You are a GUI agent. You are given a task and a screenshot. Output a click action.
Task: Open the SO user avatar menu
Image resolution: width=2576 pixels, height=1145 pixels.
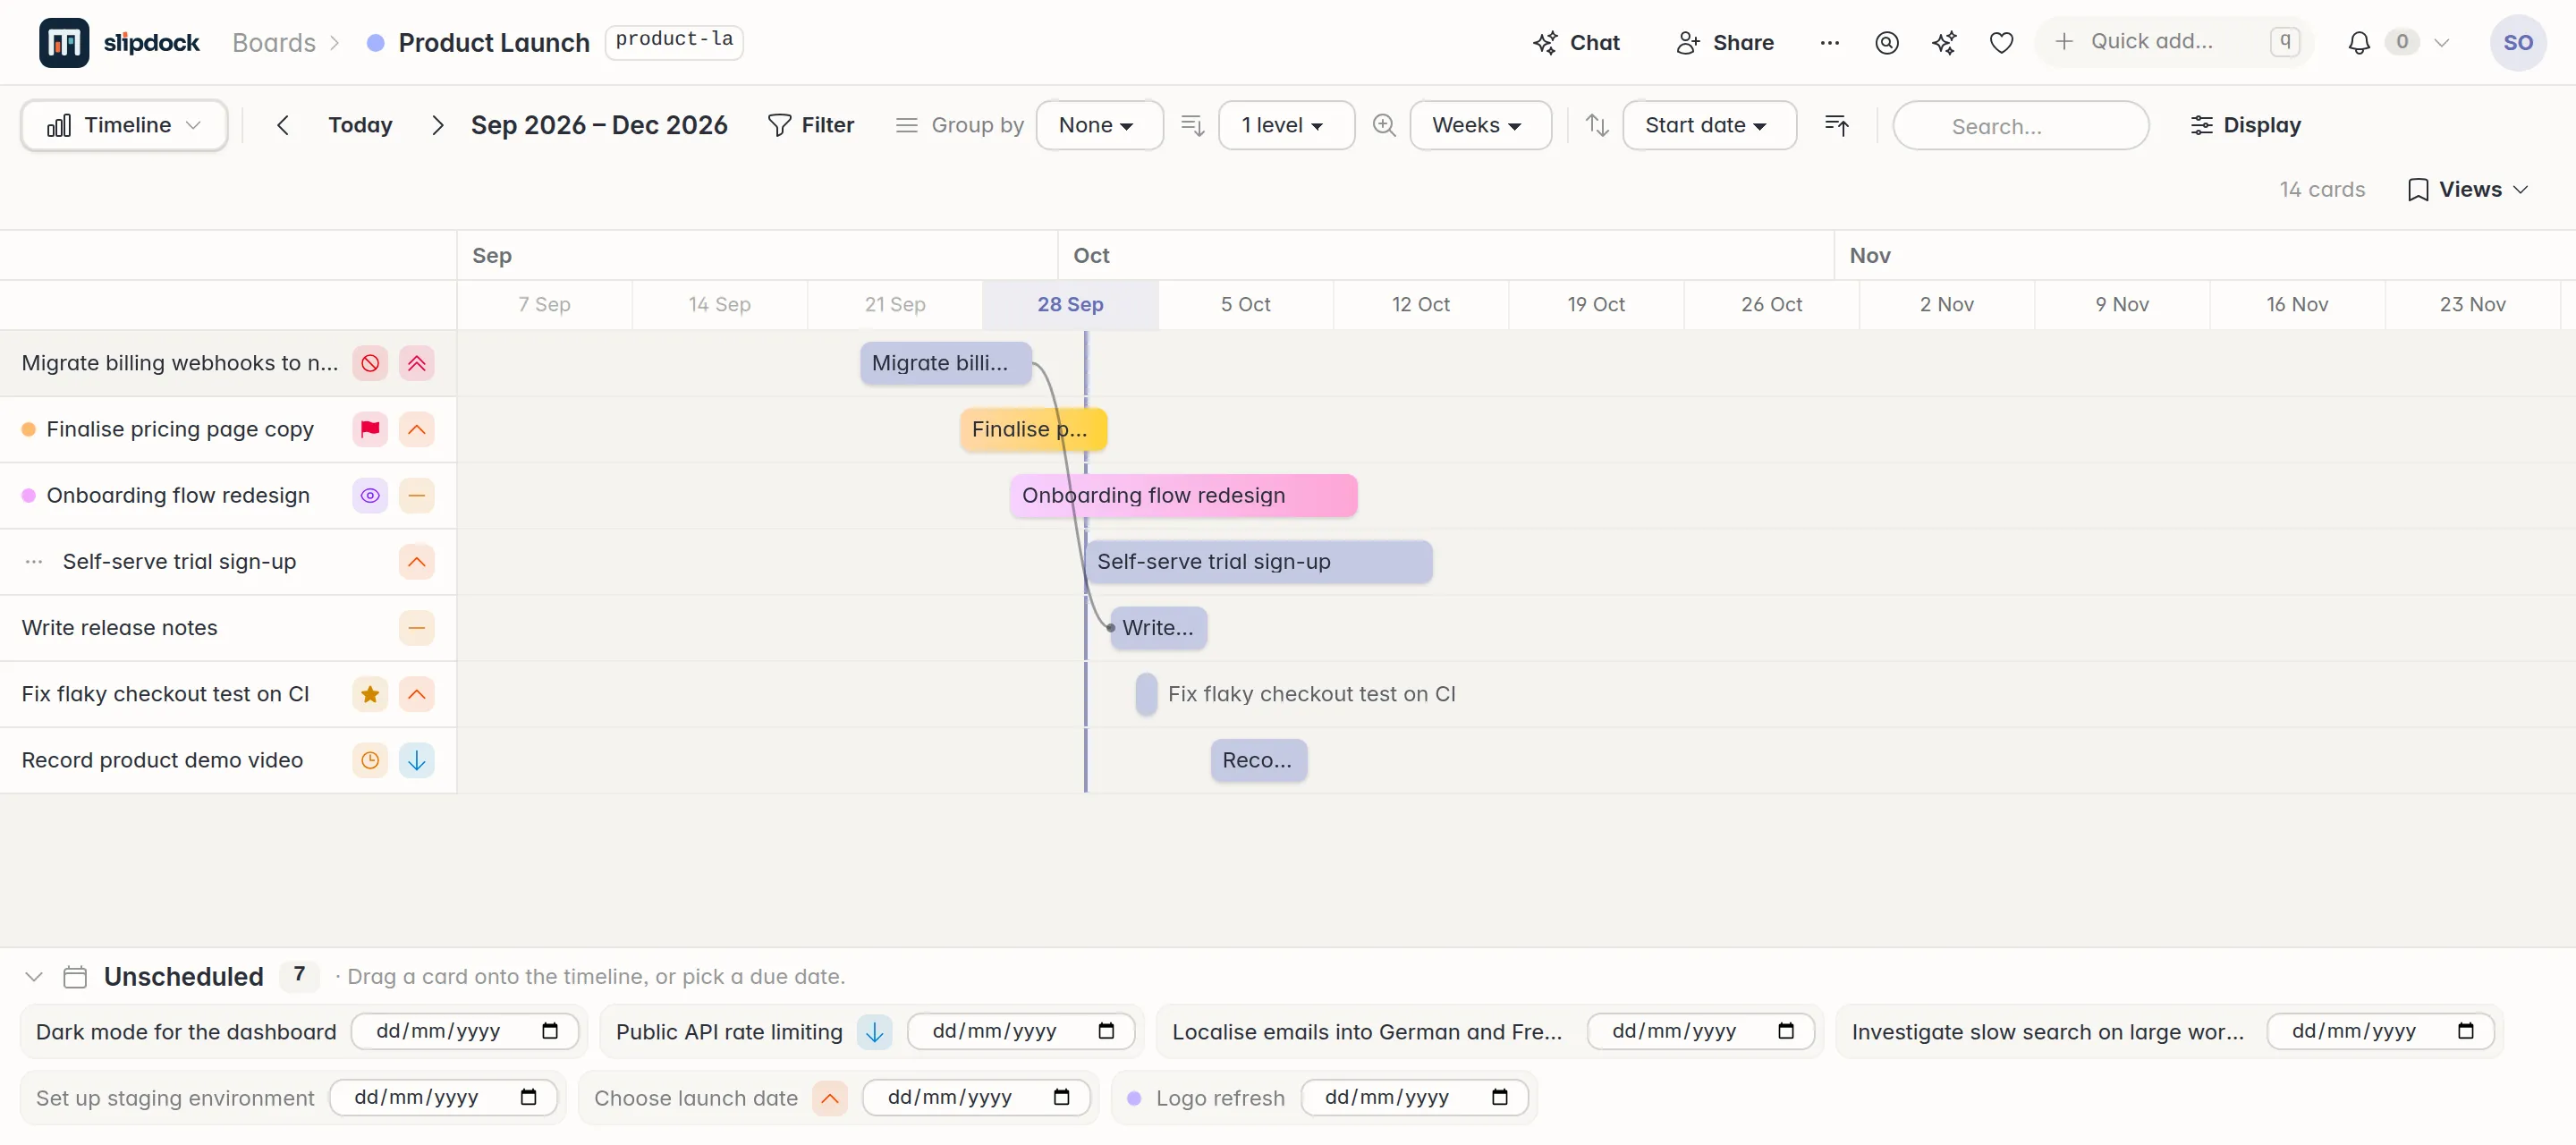2517,42
